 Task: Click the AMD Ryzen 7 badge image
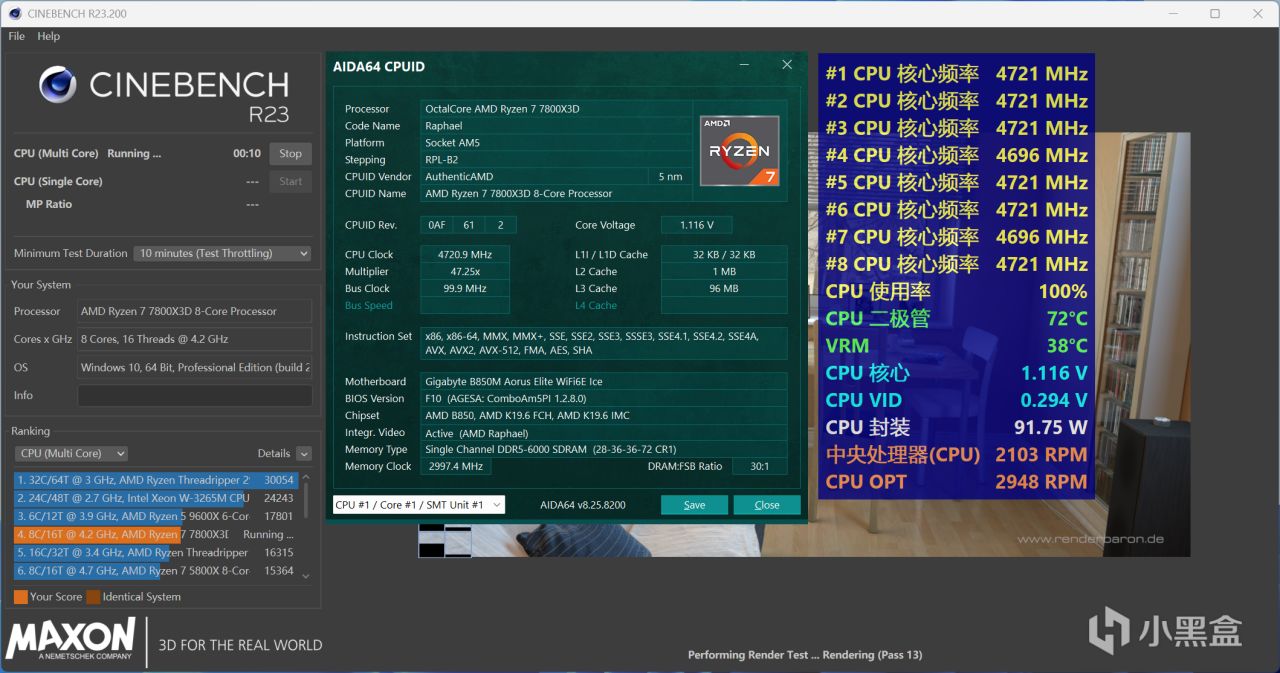(740, 150)
